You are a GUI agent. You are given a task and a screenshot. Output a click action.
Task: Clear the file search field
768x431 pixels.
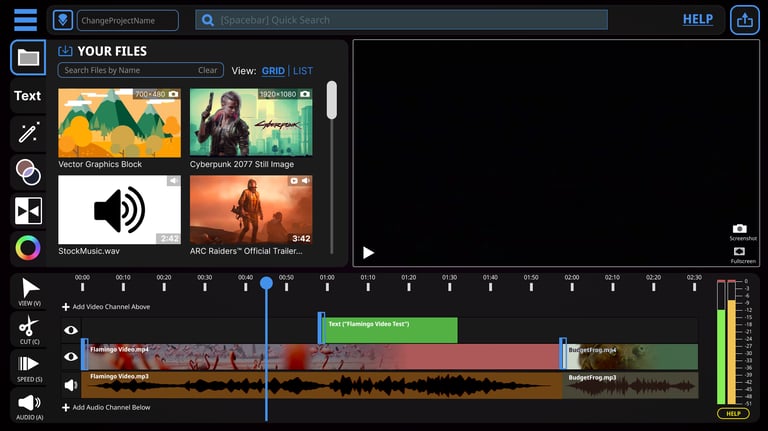[207, 71]
